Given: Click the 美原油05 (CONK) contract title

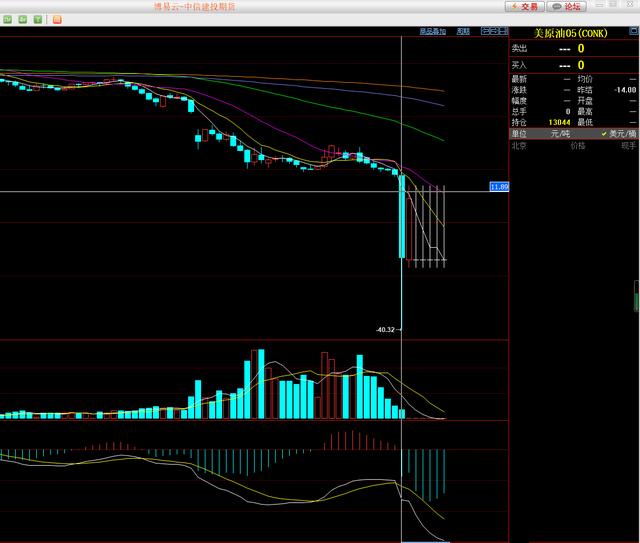Looking at the screenshot, I should pyautogui.click(x=571, y=33).
